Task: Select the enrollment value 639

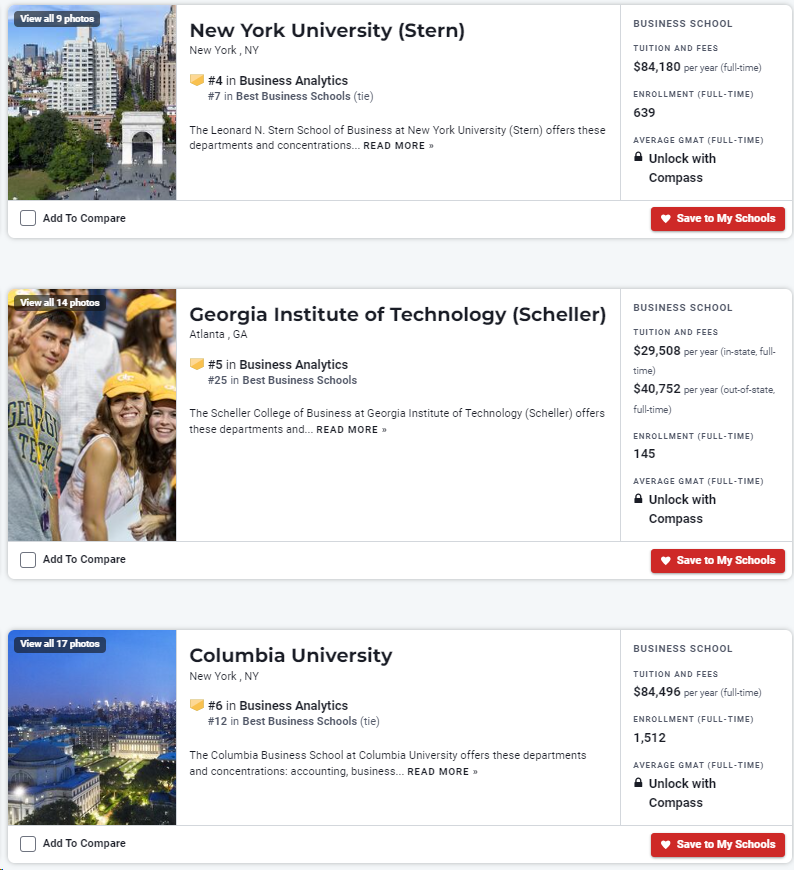Action: [644, 113]
